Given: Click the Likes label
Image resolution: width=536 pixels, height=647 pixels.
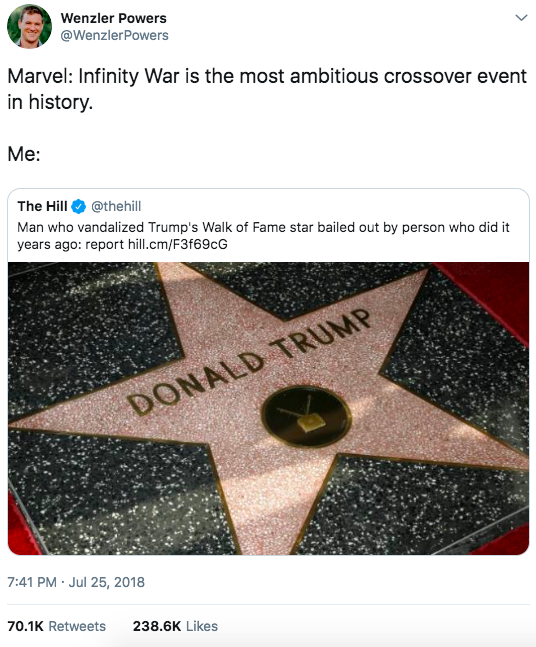Looking at the screenshot, I should click(x=202, y=626).
